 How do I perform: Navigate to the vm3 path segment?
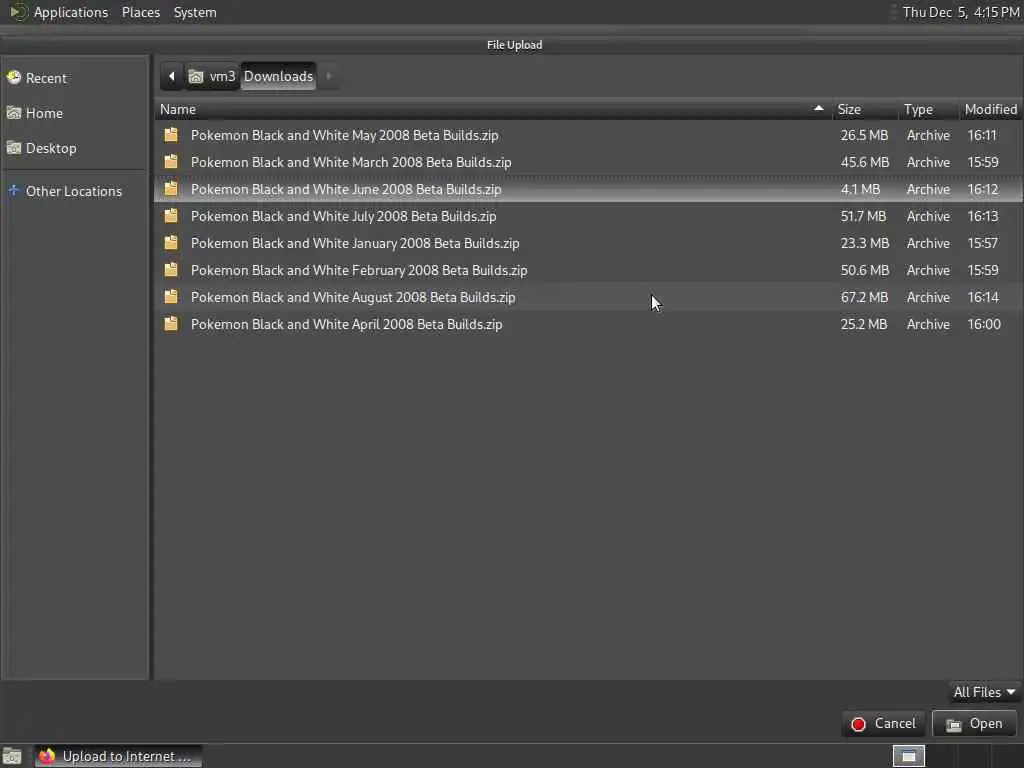coord(213,76)
